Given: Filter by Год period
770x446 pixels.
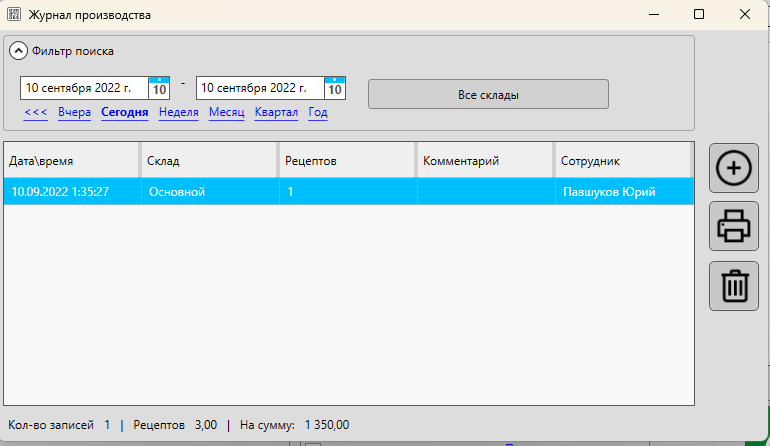Looking at the screenshot, I should click(x=318, y=113).
